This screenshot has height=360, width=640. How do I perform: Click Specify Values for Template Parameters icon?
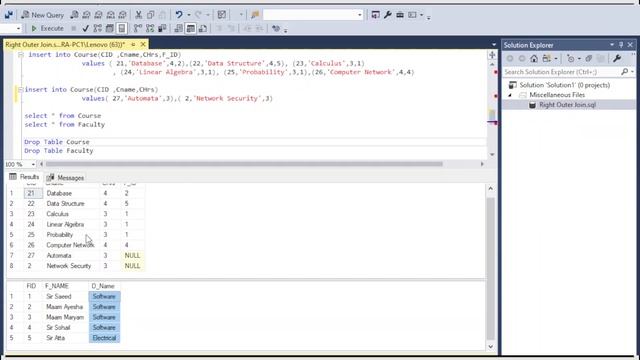pyautogui.click(x=276, y=28)
